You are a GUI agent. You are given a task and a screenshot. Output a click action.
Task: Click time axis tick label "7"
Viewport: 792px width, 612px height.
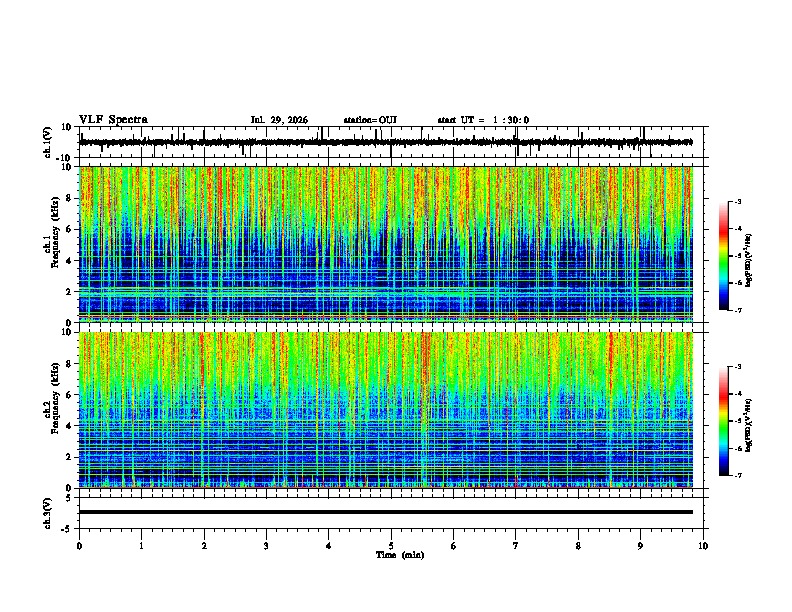(x=516, y=546)
